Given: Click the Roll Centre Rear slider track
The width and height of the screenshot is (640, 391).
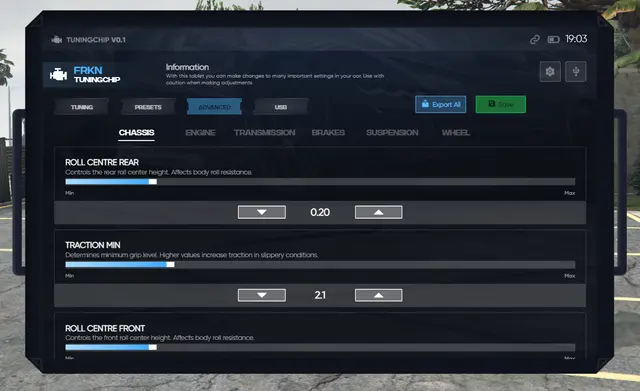Looking at the screenshot, I should coord(320,182).
